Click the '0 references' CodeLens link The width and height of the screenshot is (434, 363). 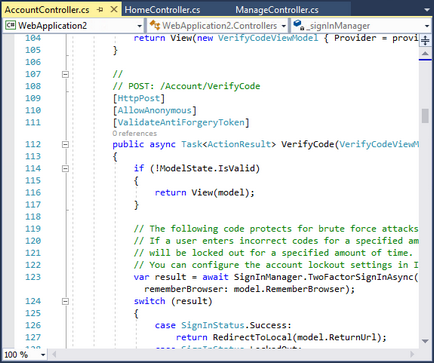pos(134,133)
